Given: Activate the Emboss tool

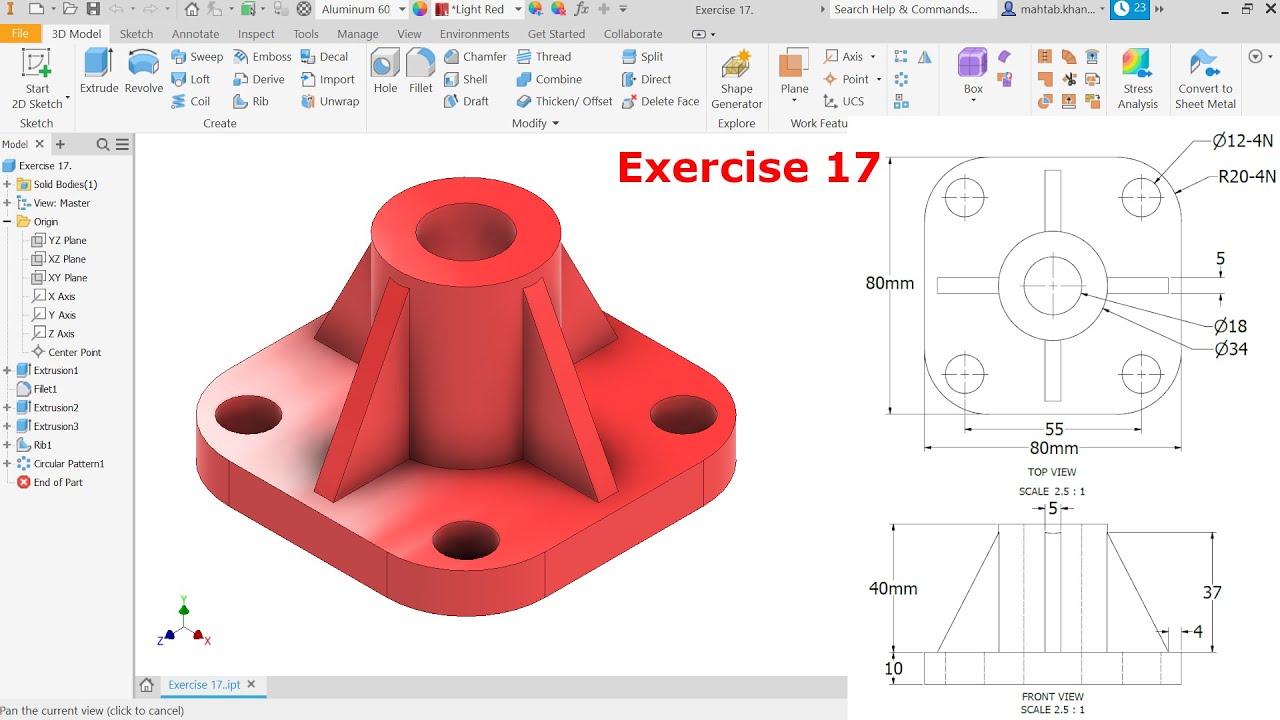Looking at the screenshot, I should pos(262,57).
